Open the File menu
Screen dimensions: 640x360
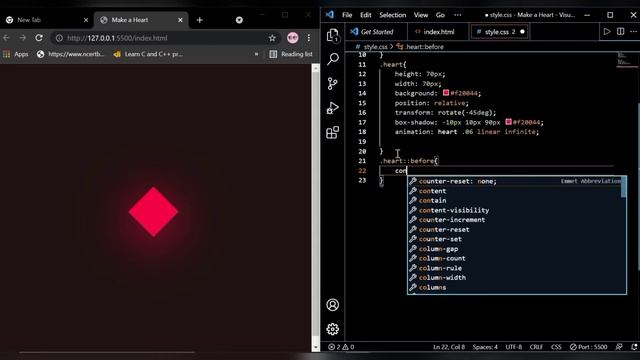pyautogui.click(x=347, y=15)
